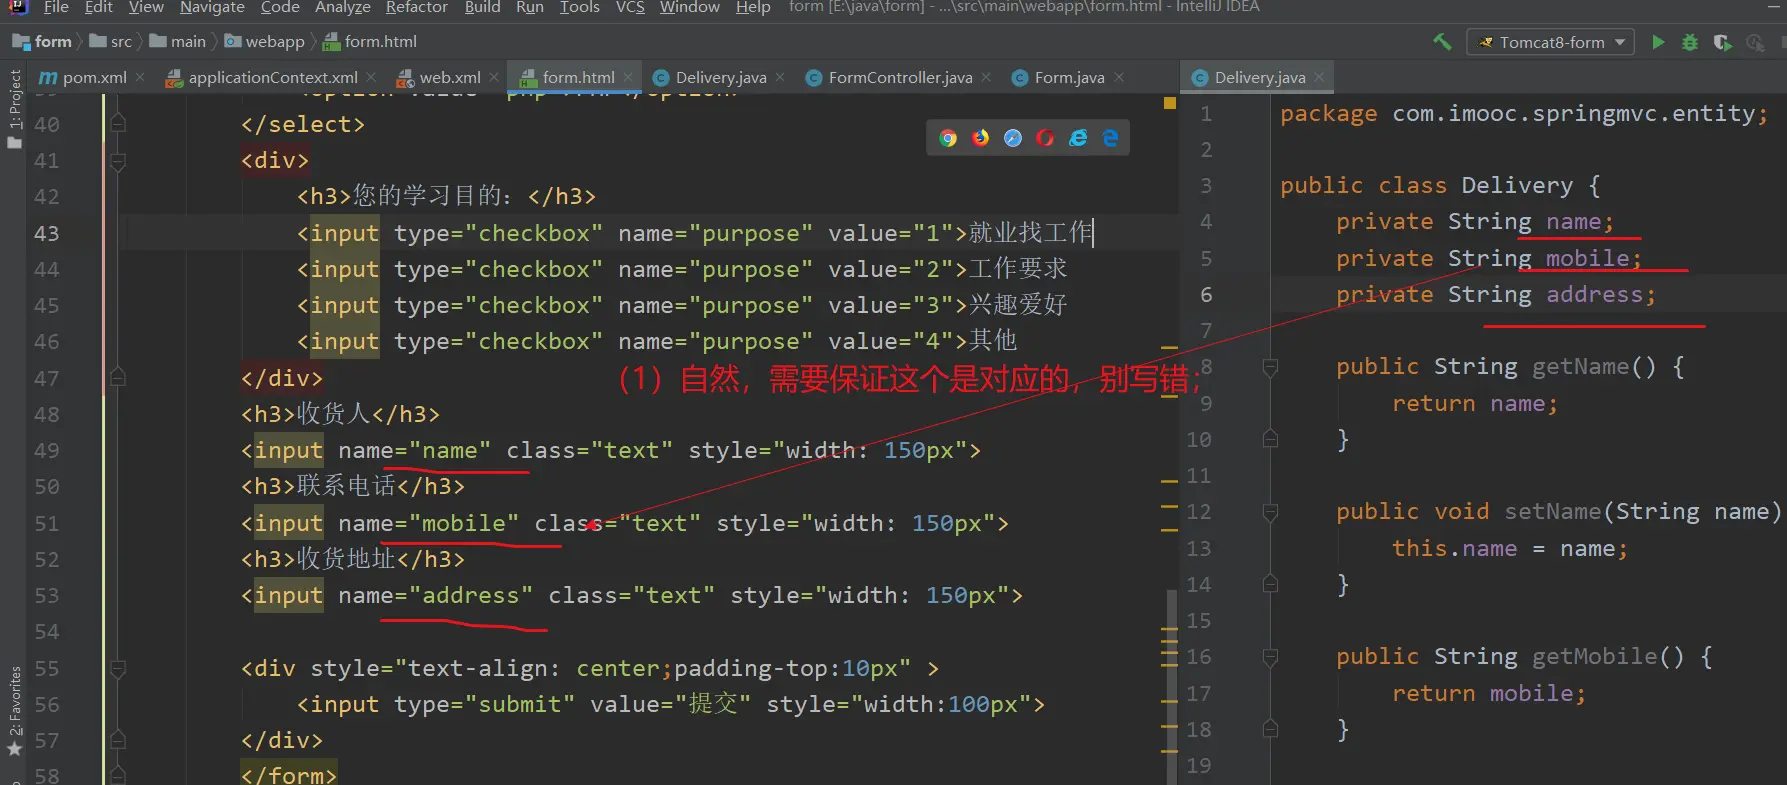The height and width of the screenshot is (785, 1787).
Task: Launch preview in Microsoft Edge
Action: pyautogui.click(x=1110, y=138)
